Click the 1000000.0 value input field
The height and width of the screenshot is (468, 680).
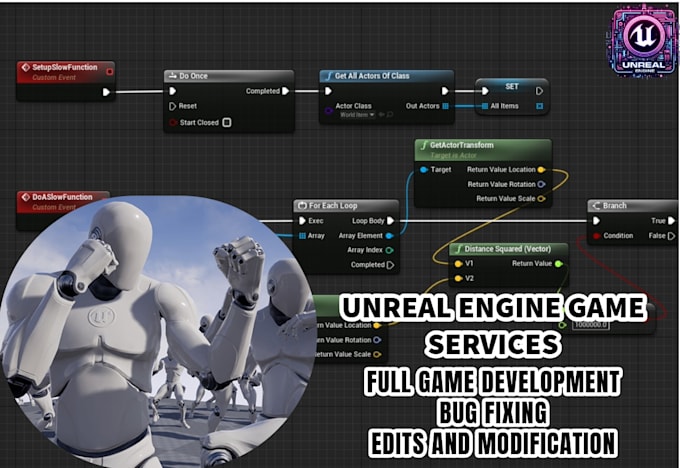pyautogui.click(x=591, y=324)
